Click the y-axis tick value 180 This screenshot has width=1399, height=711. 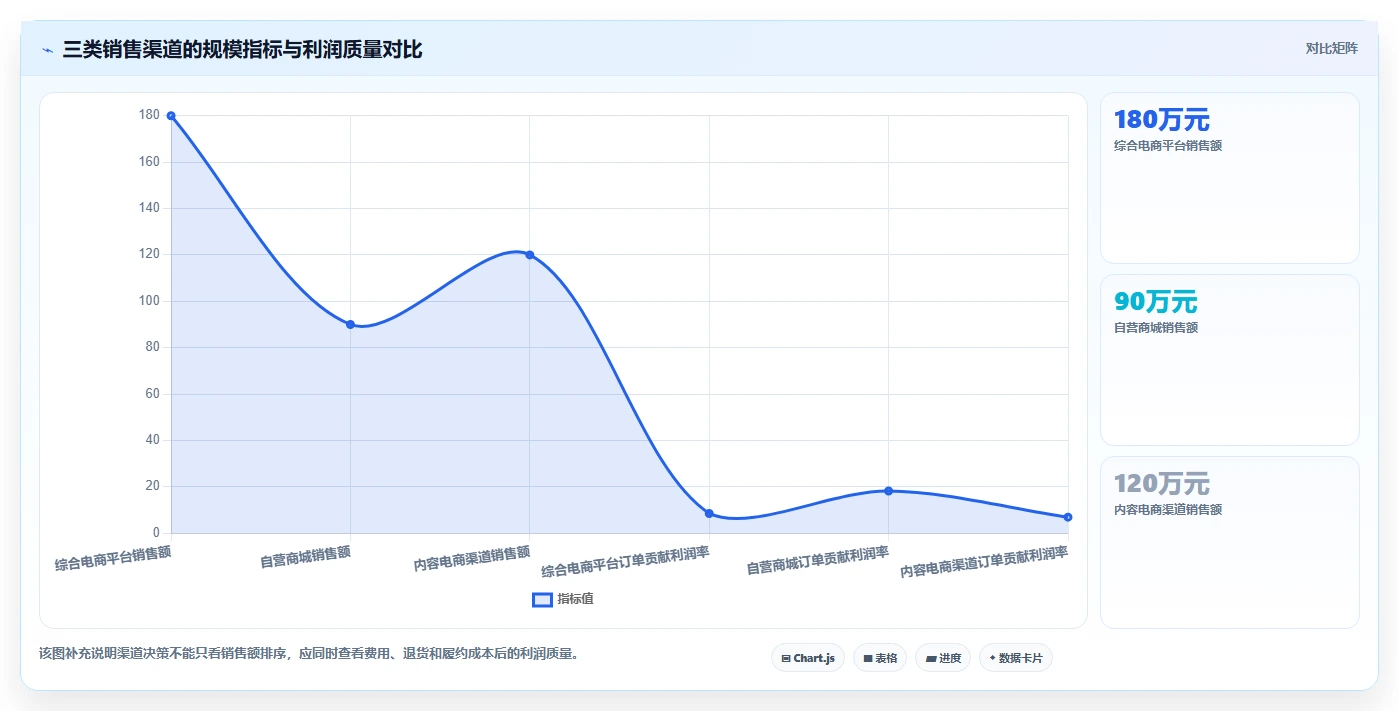click(x=150, y=115)
